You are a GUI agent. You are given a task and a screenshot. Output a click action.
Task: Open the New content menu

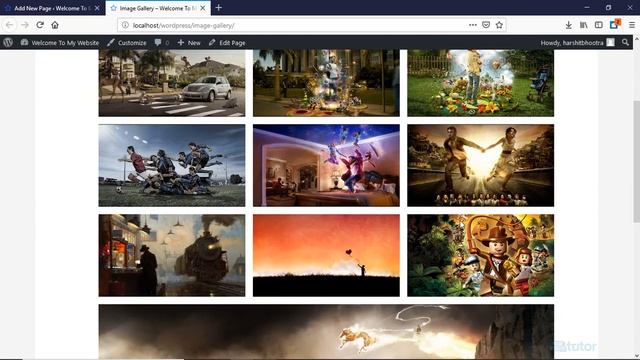point(189,42)
